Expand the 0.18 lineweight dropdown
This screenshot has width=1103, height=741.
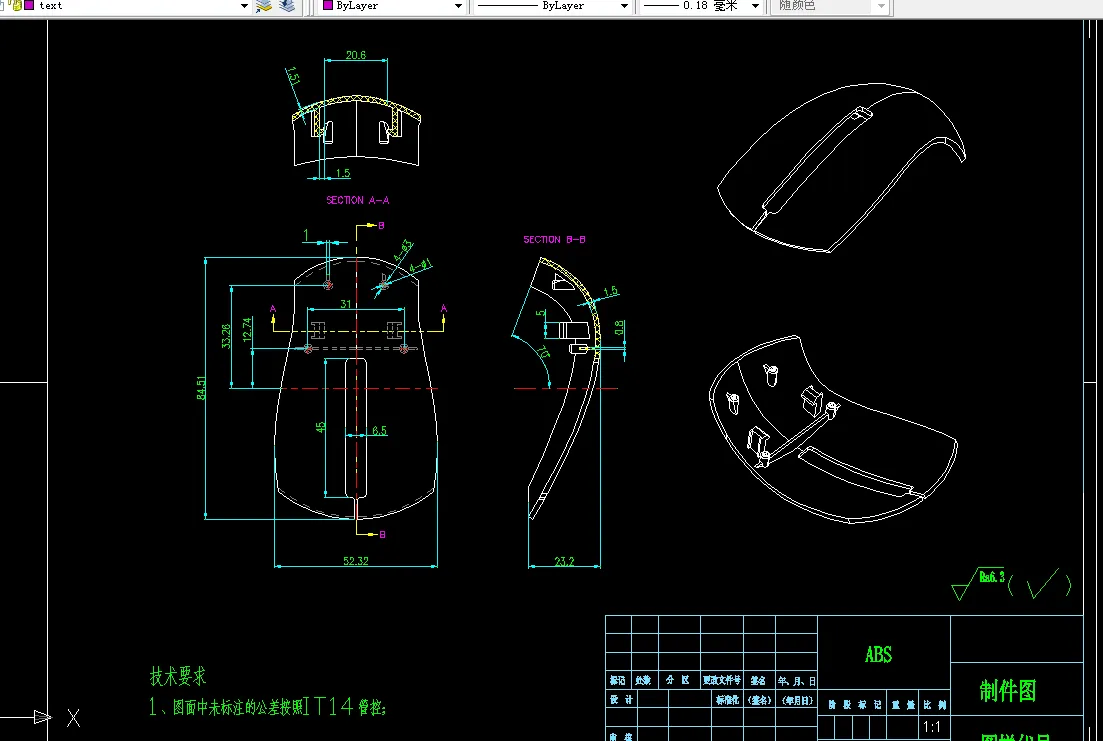coord(755,6)
